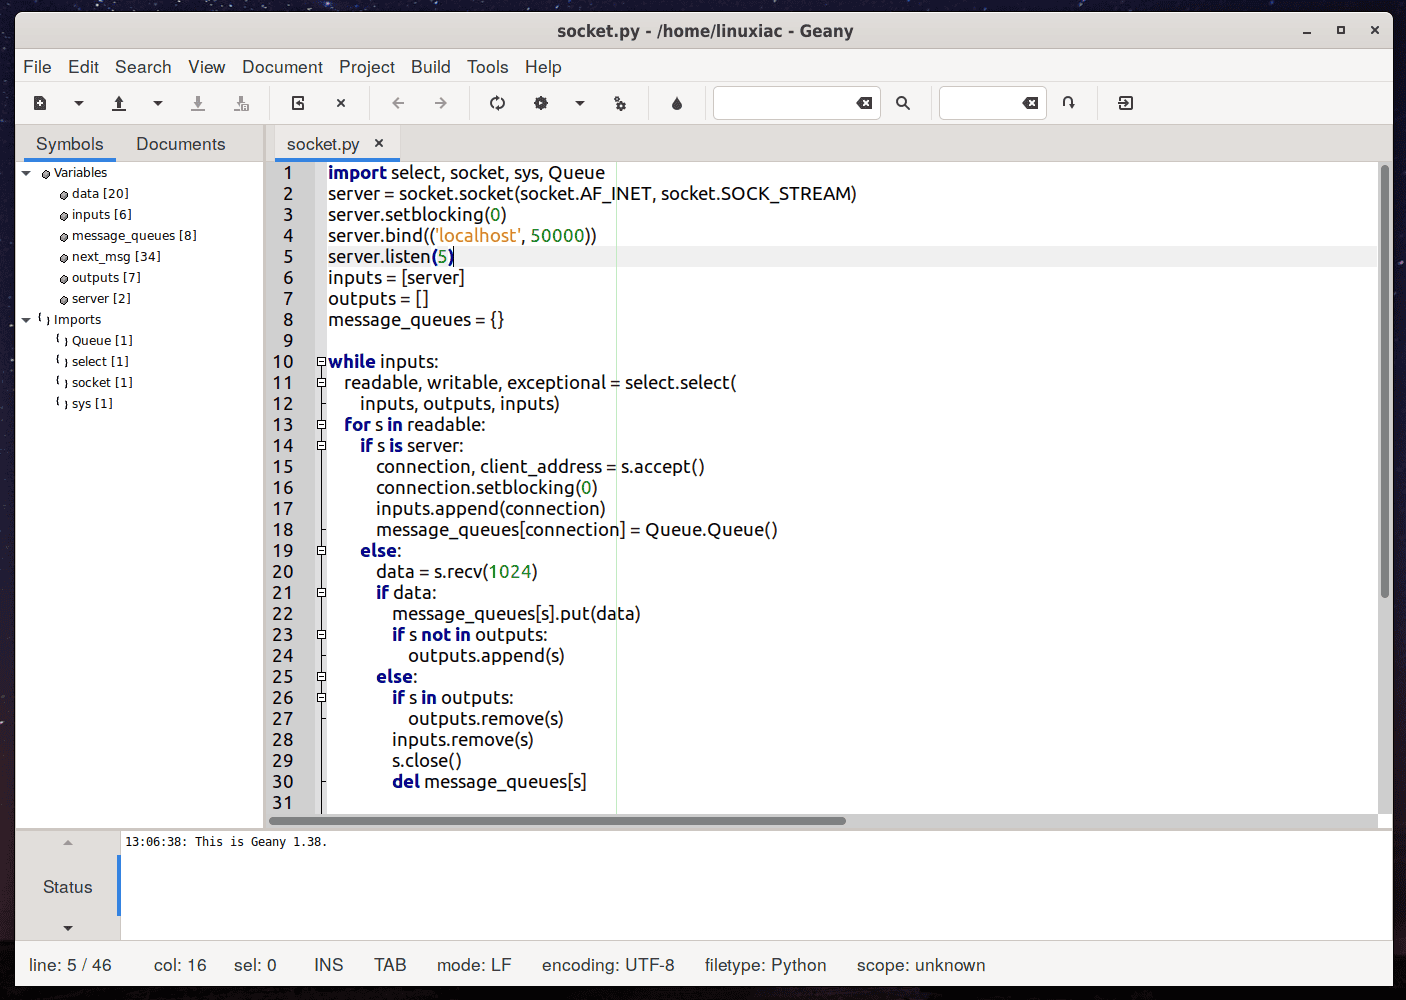Screen dimensions: 1406x1000
Task: Open the color chooser droplet
Action: click(x=676, y=103)
